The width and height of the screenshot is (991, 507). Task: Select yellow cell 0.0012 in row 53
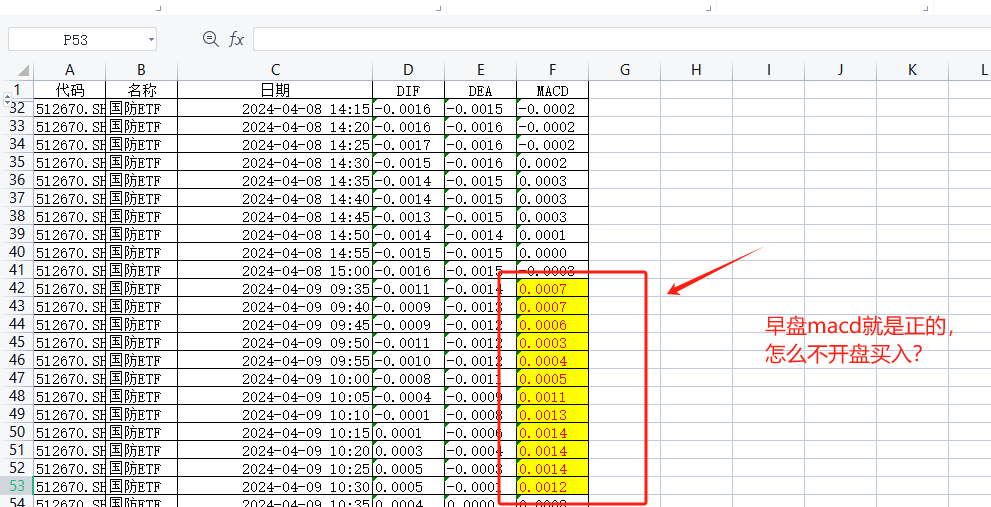(x=552, y=486)
